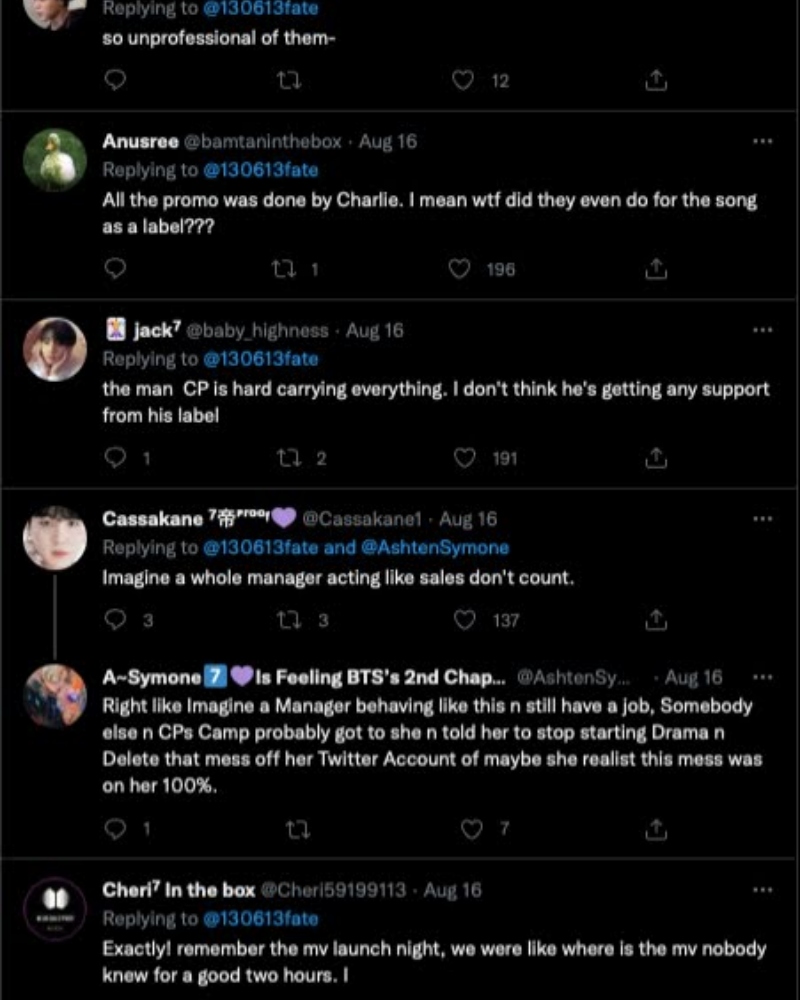The height and width of the screenshot is (1000, 800).
Task: Retweet Anusree's reply about the label
Action: [x=283, y=269]
